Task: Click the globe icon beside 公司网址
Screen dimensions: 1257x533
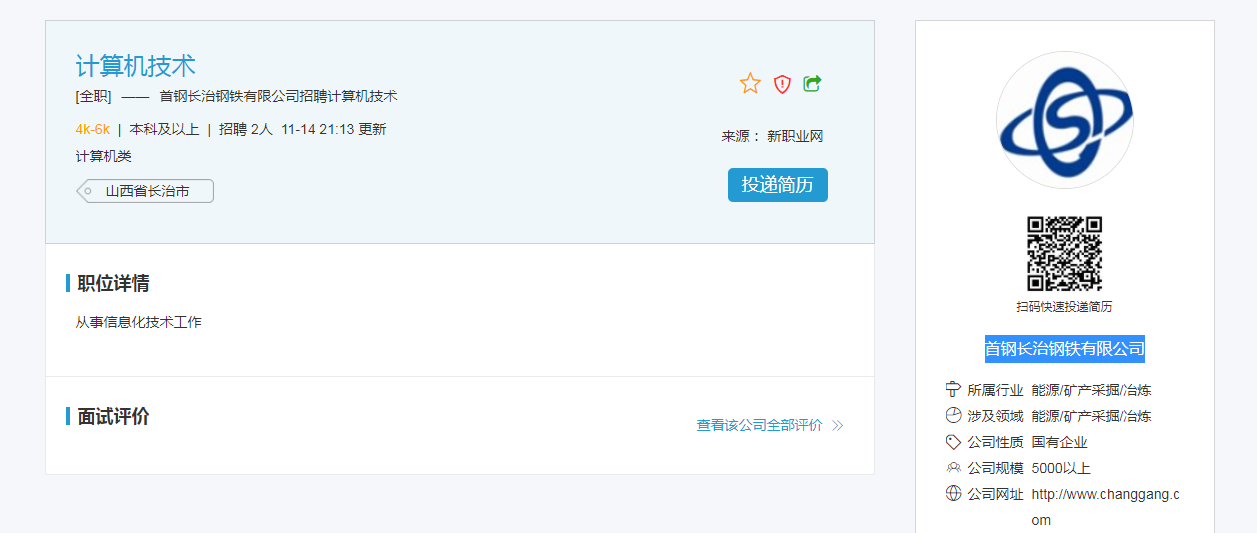Action: [953, 494]
